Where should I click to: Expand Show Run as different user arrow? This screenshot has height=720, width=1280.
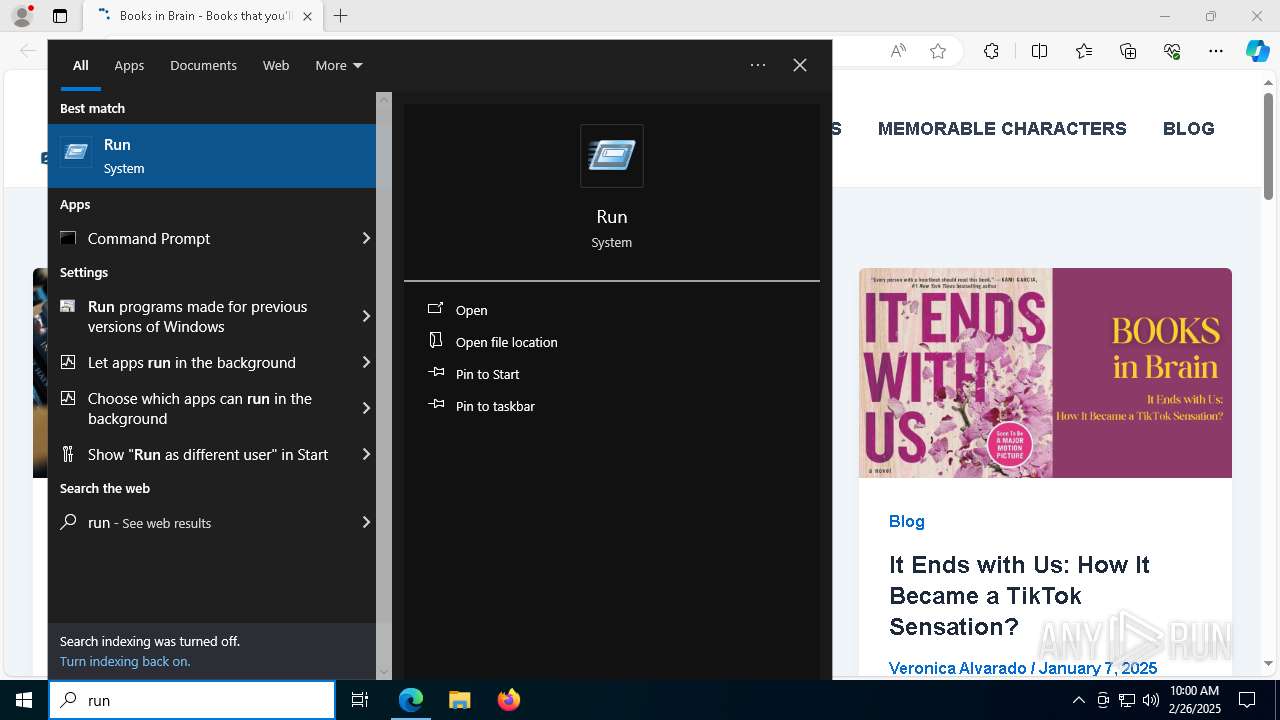(x=366, y=454)
